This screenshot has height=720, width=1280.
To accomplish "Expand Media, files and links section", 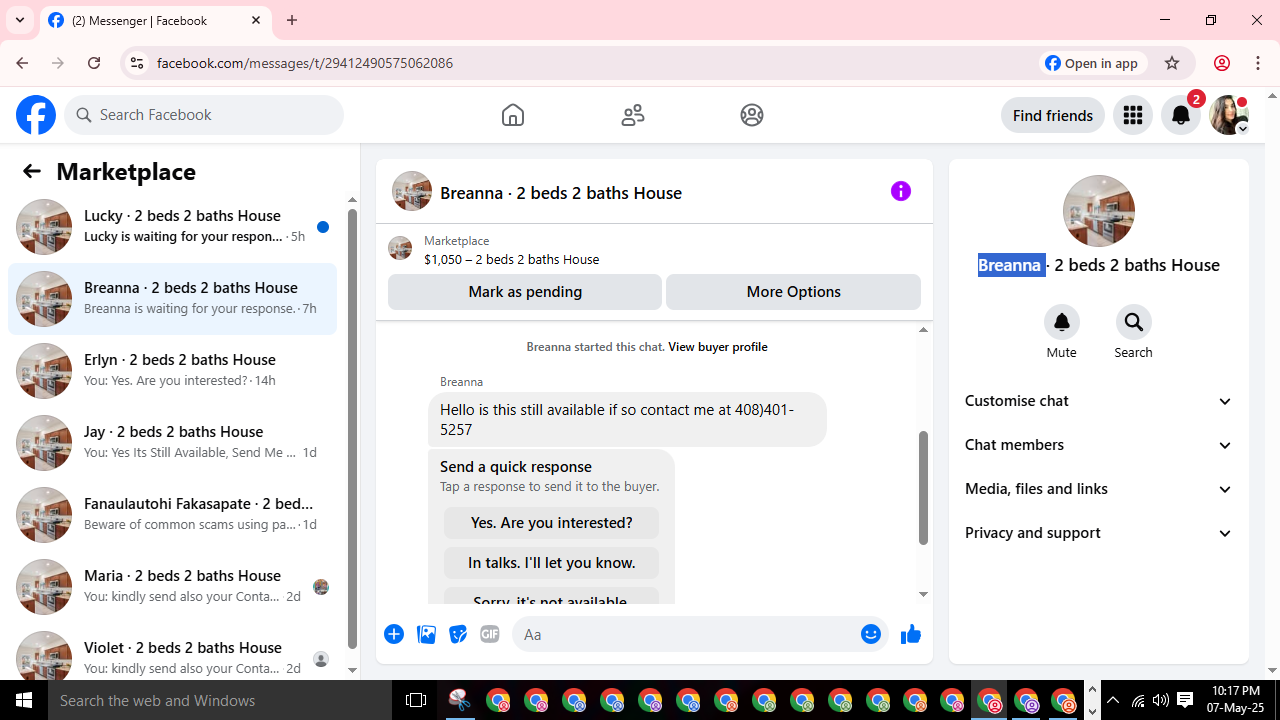I will [1099, 489].
